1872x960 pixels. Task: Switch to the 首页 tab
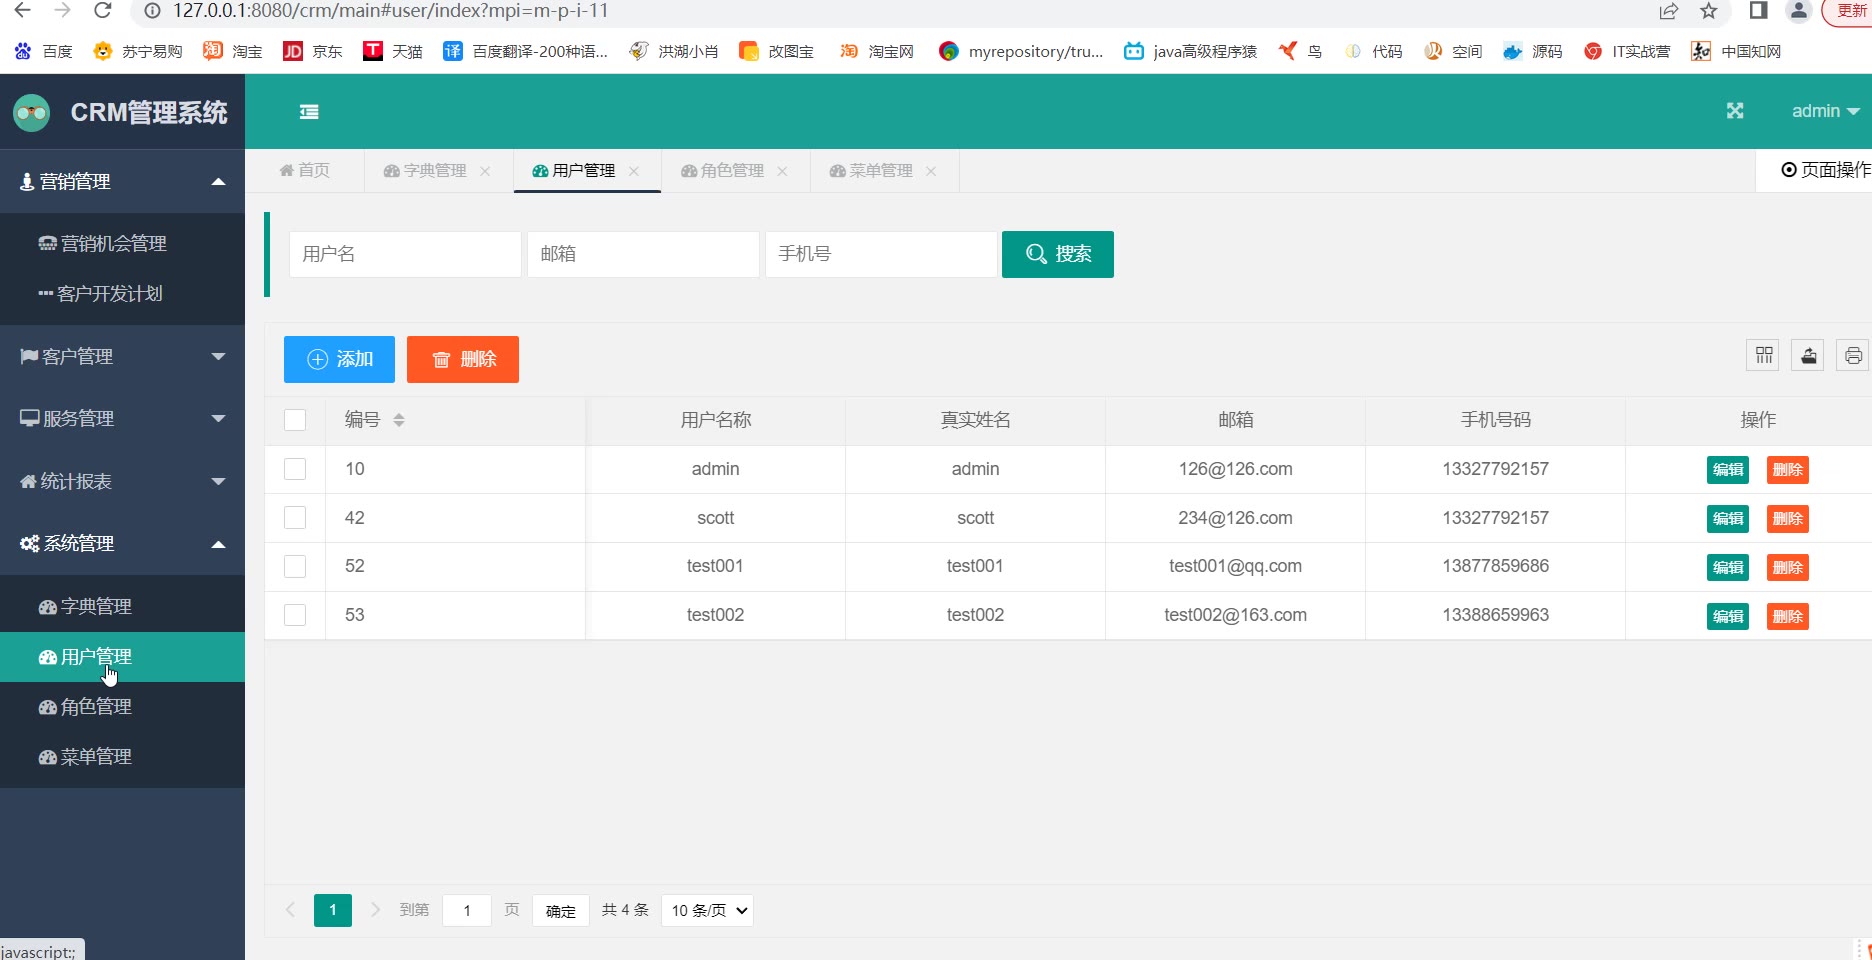(x=304, y=171)
